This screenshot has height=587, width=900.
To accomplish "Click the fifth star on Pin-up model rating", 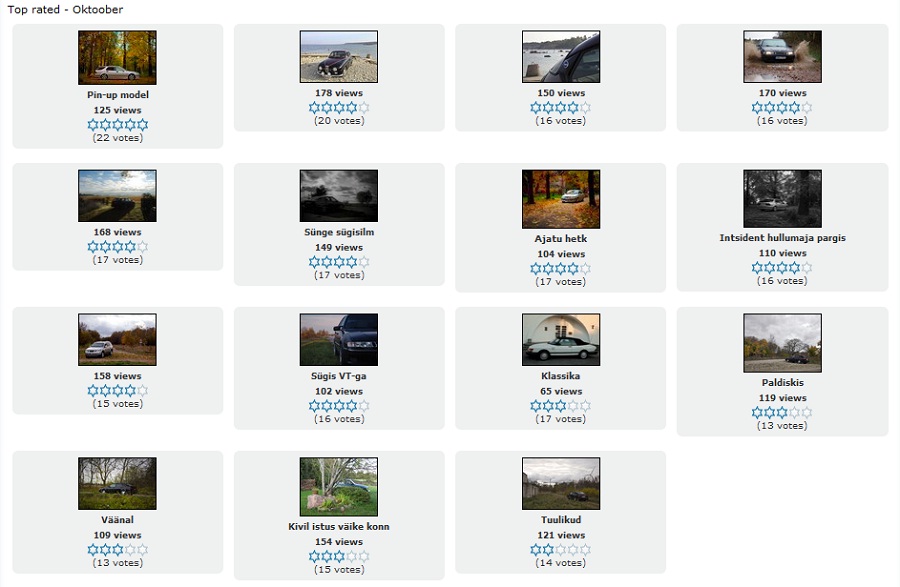I will (x=143, y=125).
